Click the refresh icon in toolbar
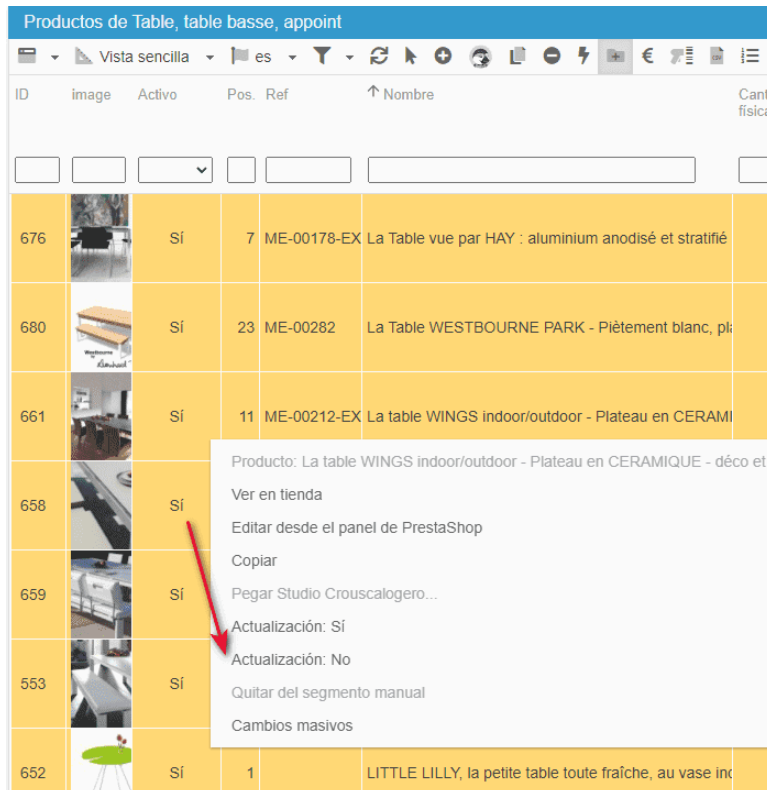 pos(378,57)
